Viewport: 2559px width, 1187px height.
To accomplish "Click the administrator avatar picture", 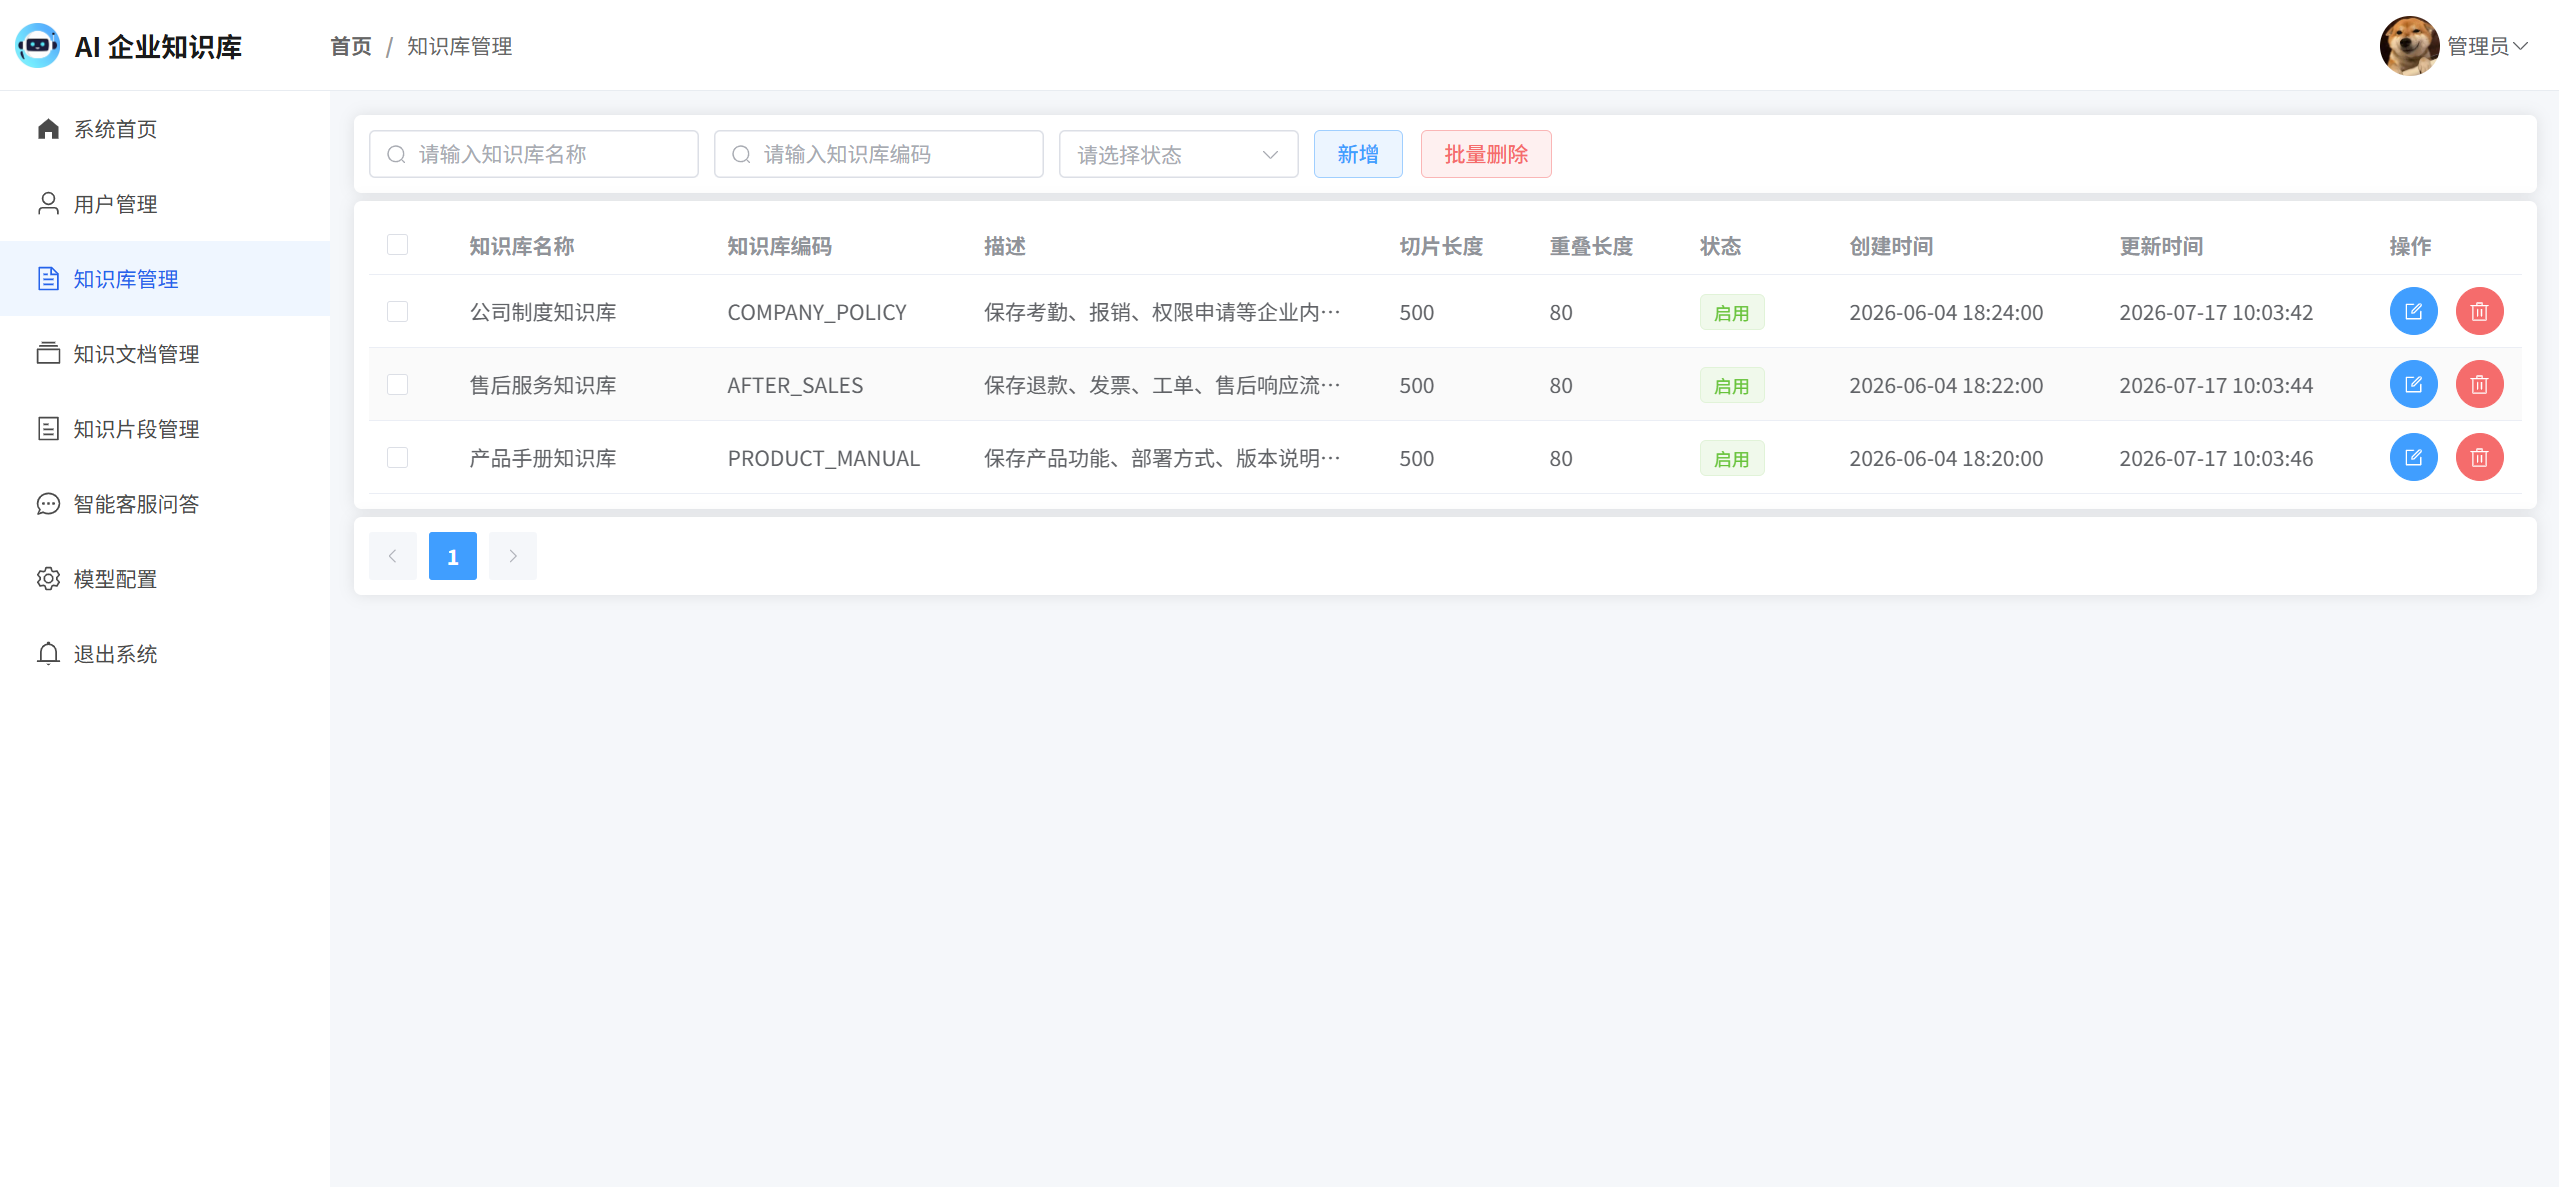I will click(x=2409, y=46).
